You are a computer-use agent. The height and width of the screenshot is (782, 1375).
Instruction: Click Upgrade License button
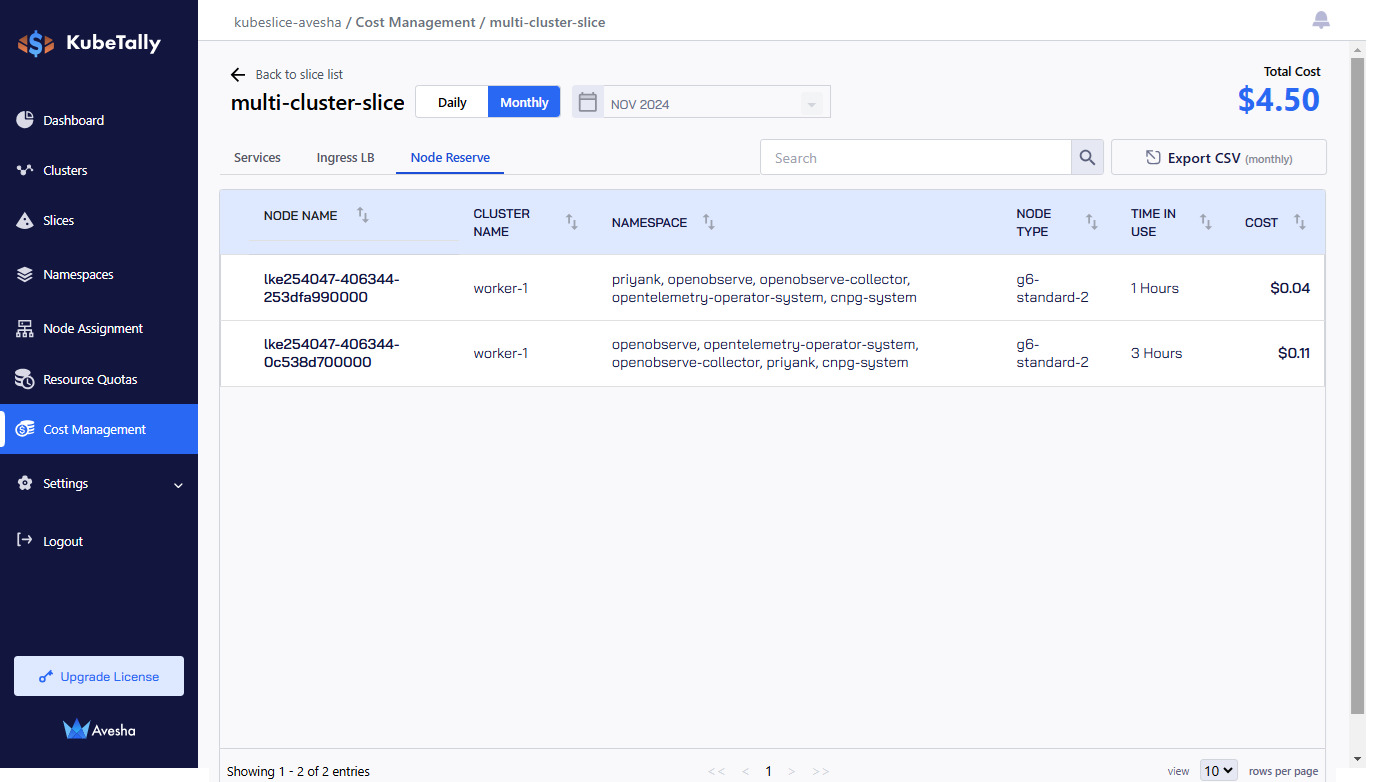(x=99, y=676)
